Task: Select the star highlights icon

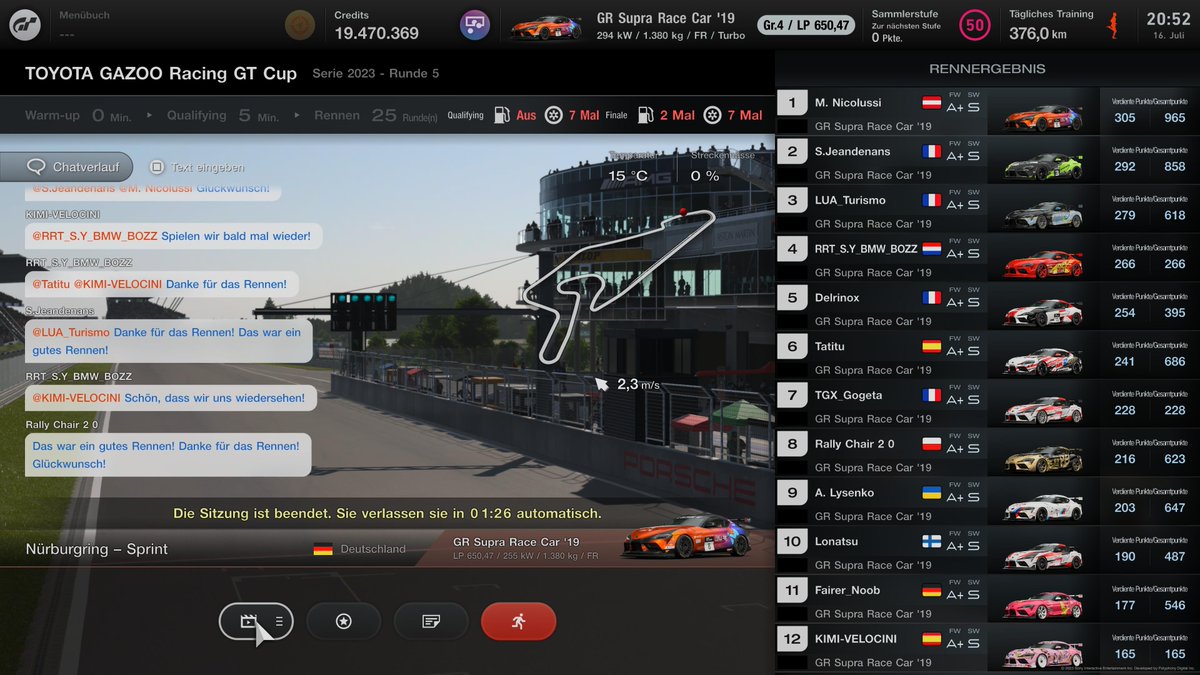Action: (343, 621)
